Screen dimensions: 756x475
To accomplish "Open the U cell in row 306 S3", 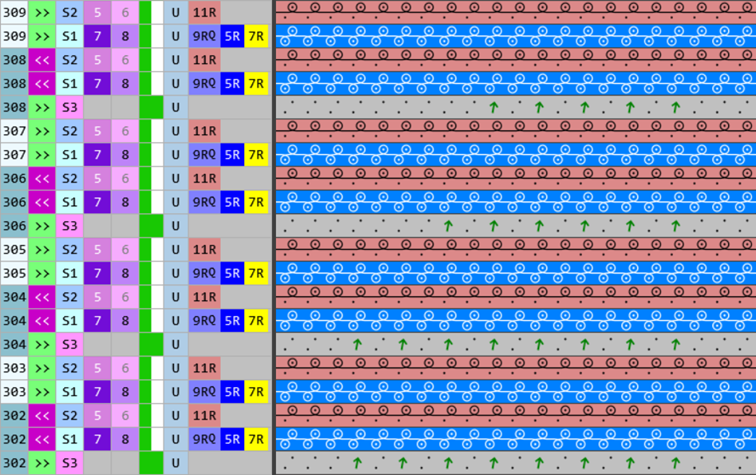I will tap(175, 226).
